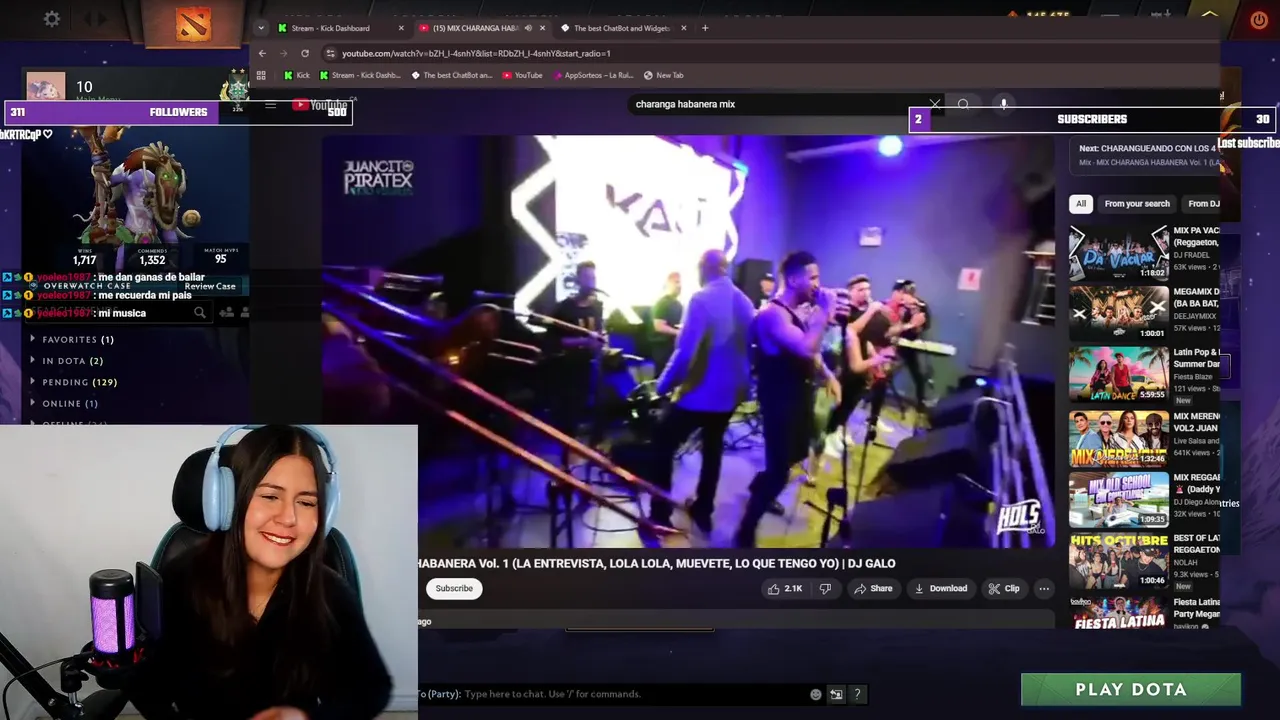Image resolution: width=1280 pixels, height=720 pixels.
Task: Start YouTube voice search microphone
Action: (x=1003, y=104)
